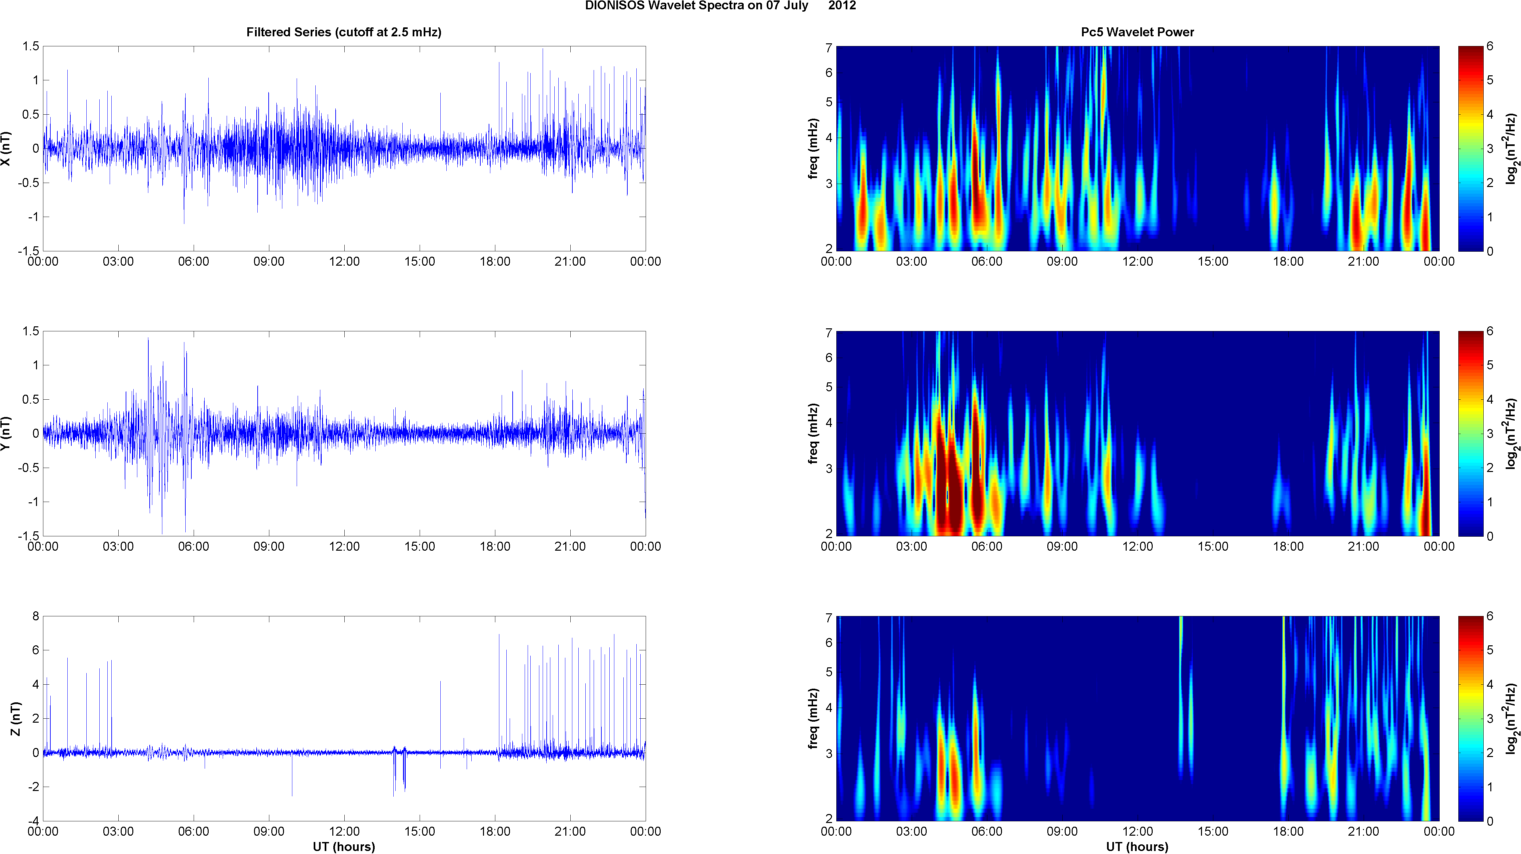This screenshot has height=854, width=1521.
Task: Click 'freq (mHz)' label of the middle spectrogram
Action: click(x=813, y=434)
